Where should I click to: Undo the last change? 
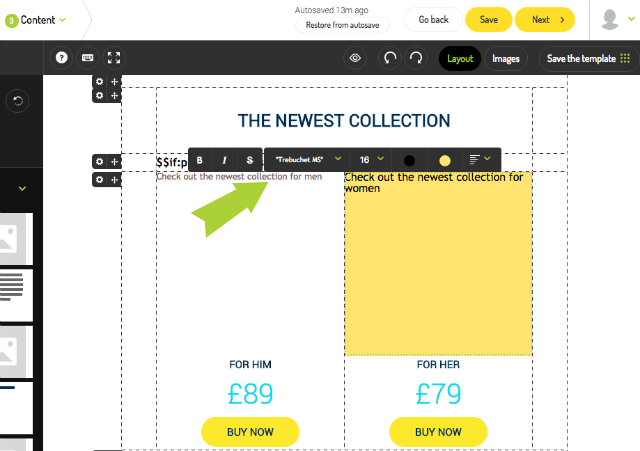coord(390,58)
